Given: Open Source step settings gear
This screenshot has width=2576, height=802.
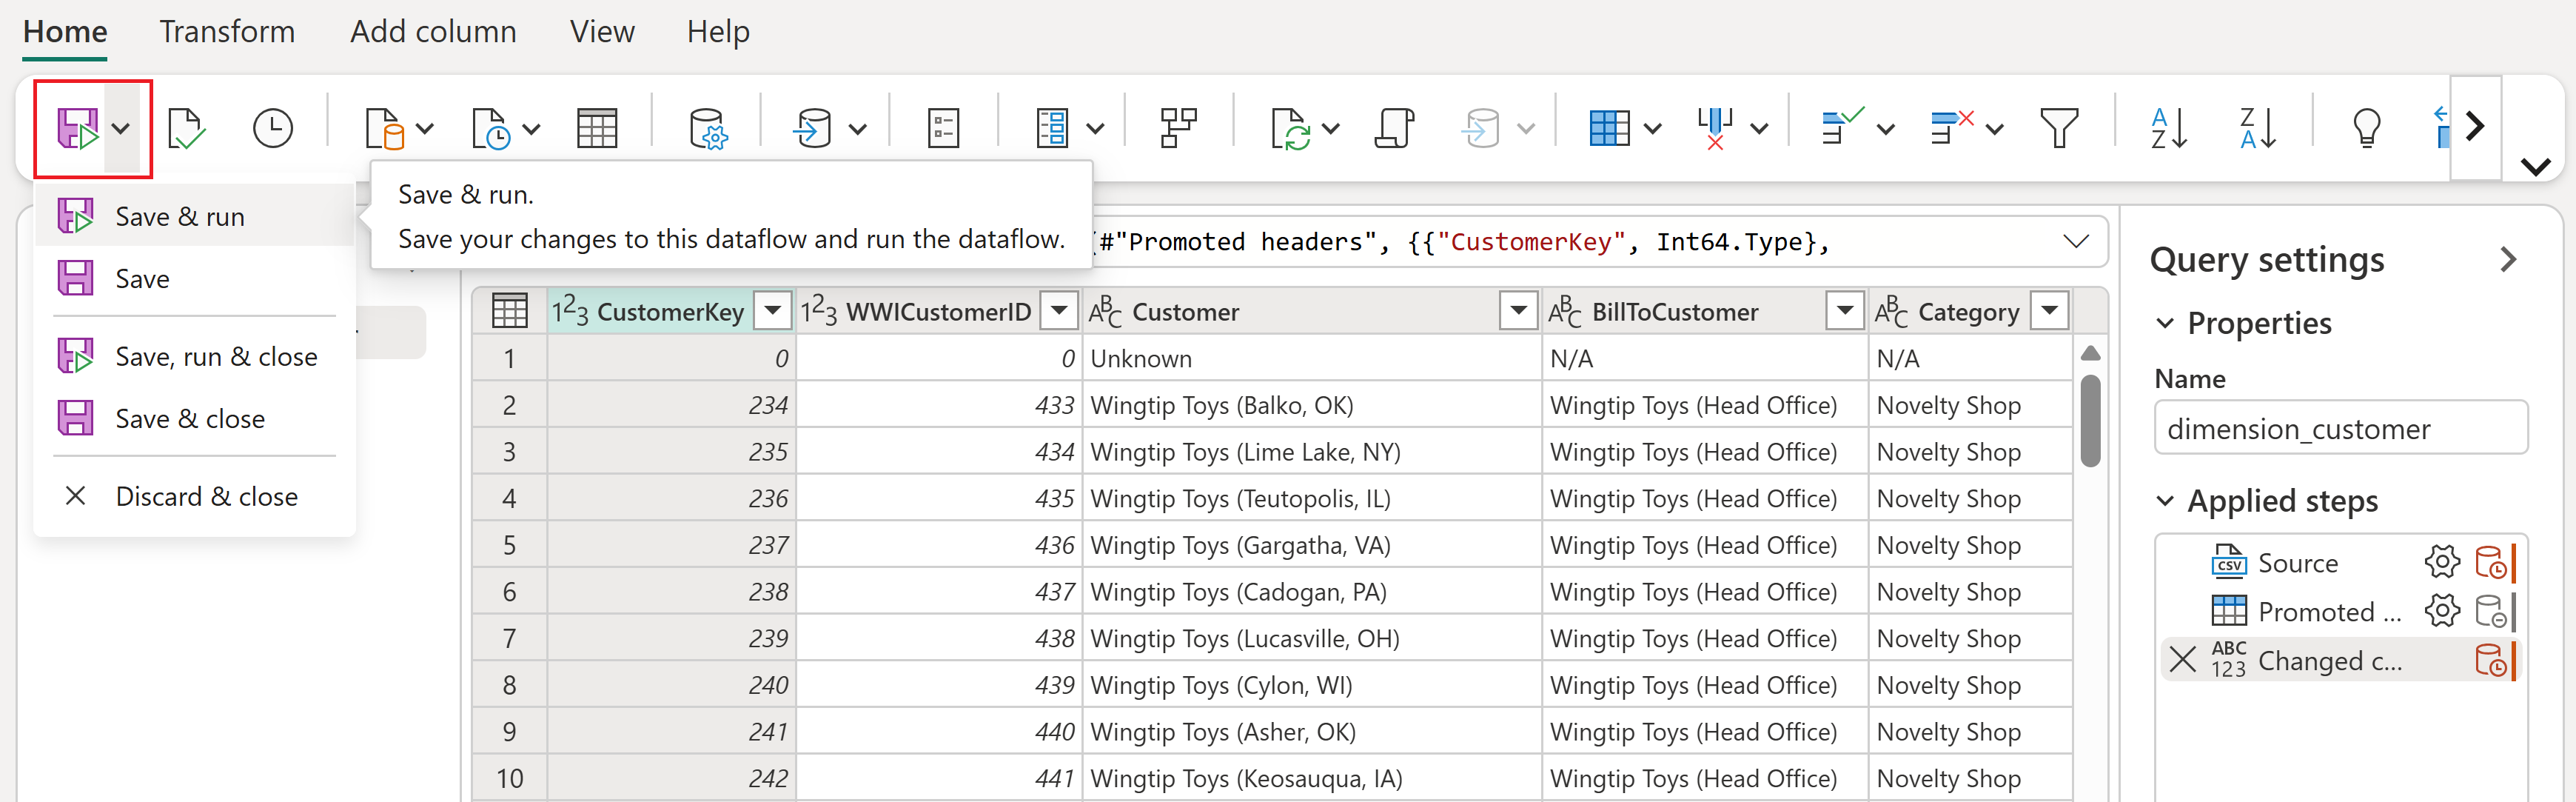Looking at the screenshot, I should [2441, 562].
